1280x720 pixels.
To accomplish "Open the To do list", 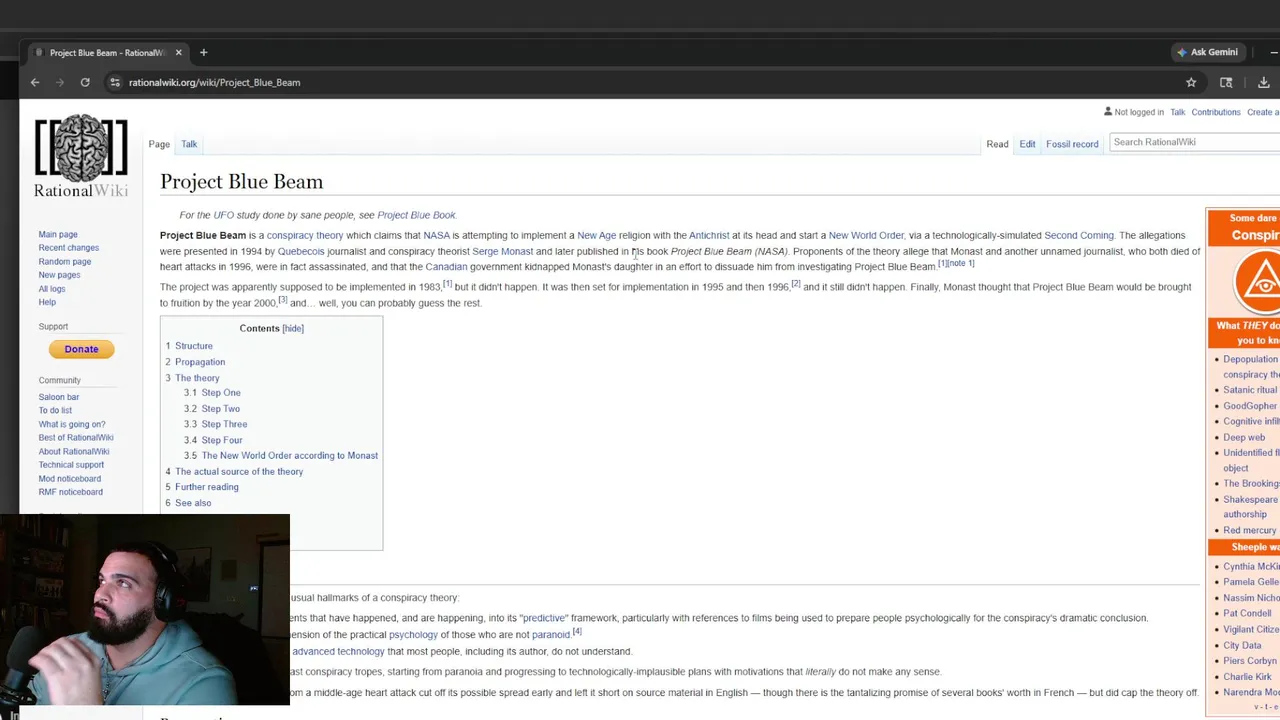I will (55, 410).
